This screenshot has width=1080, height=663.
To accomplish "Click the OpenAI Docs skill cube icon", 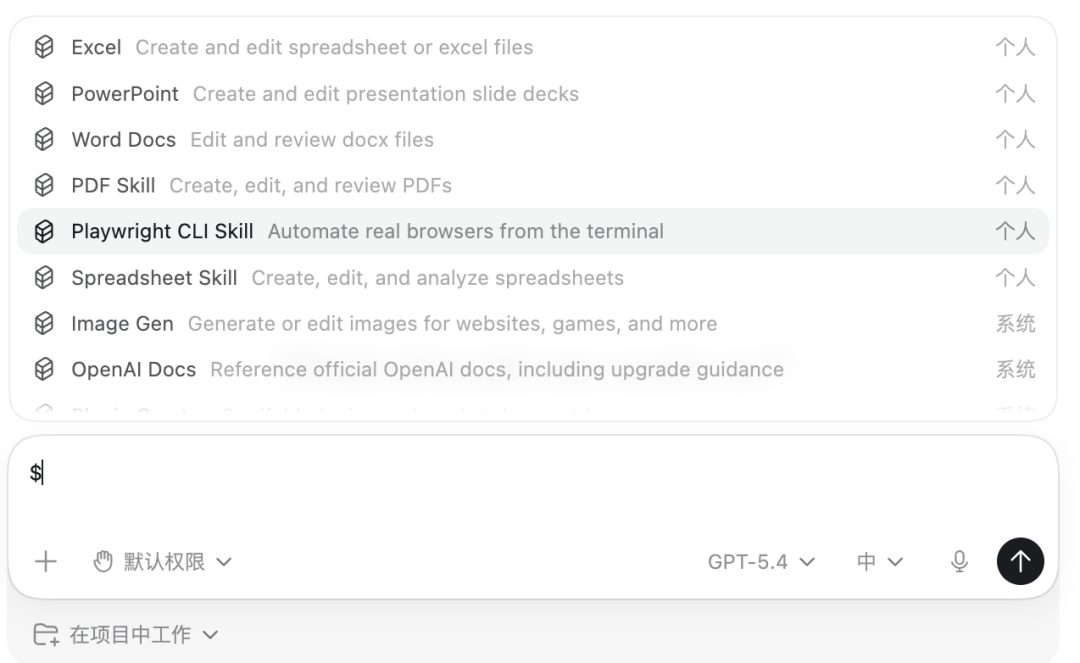I will 43,370.
